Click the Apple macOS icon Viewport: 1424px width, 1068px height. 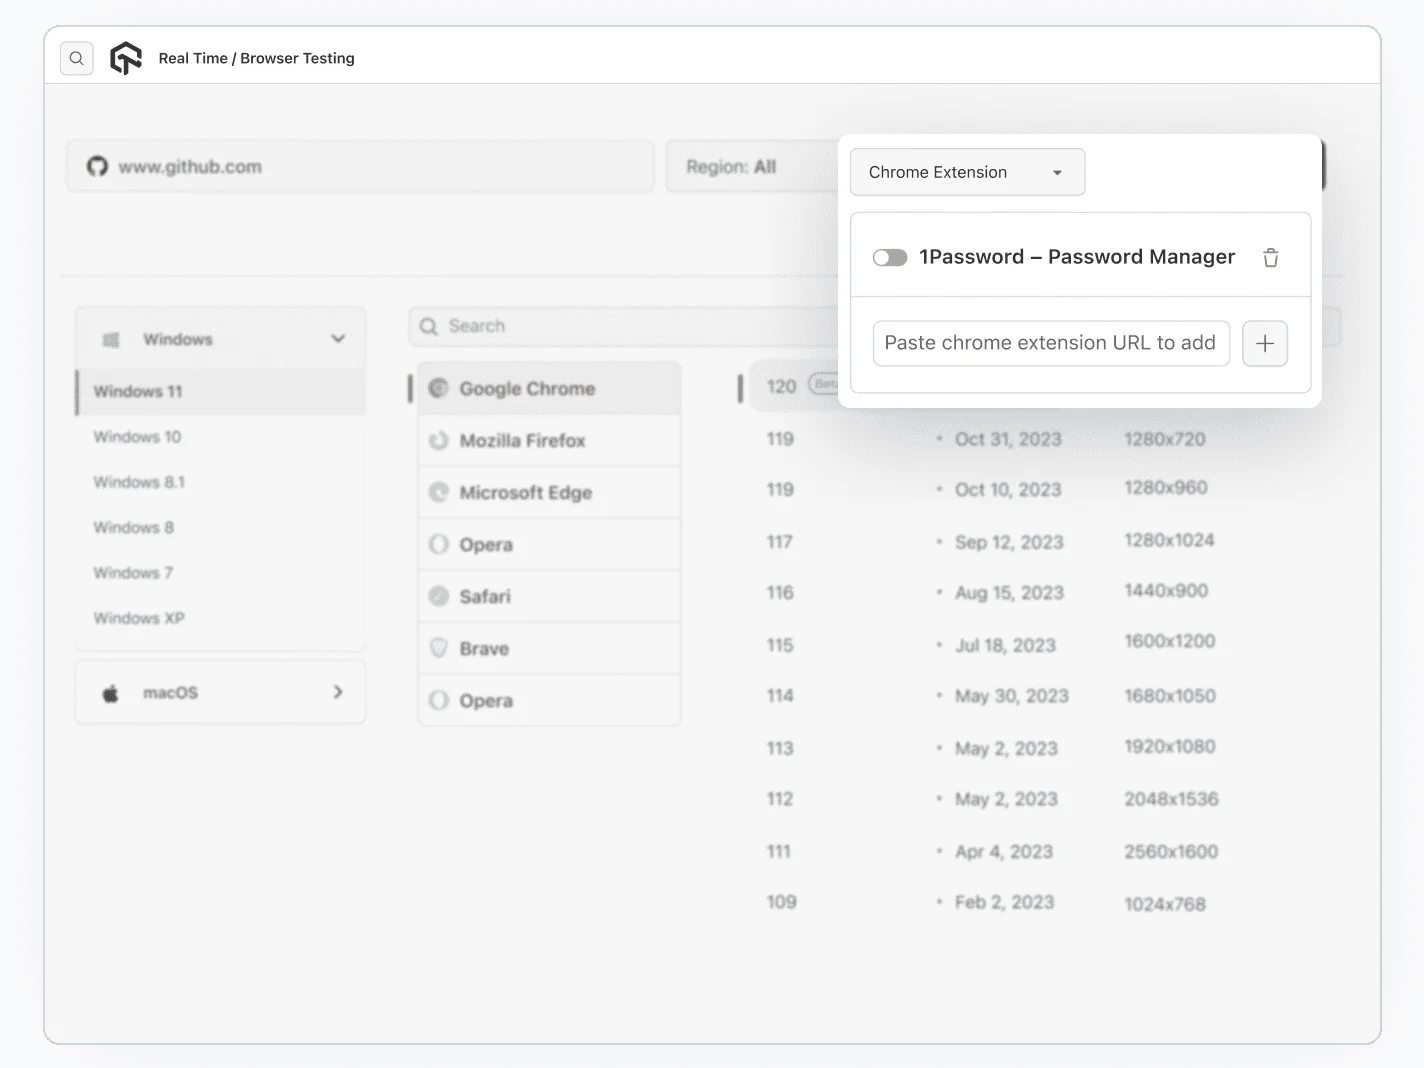click(x=111, y=693)
